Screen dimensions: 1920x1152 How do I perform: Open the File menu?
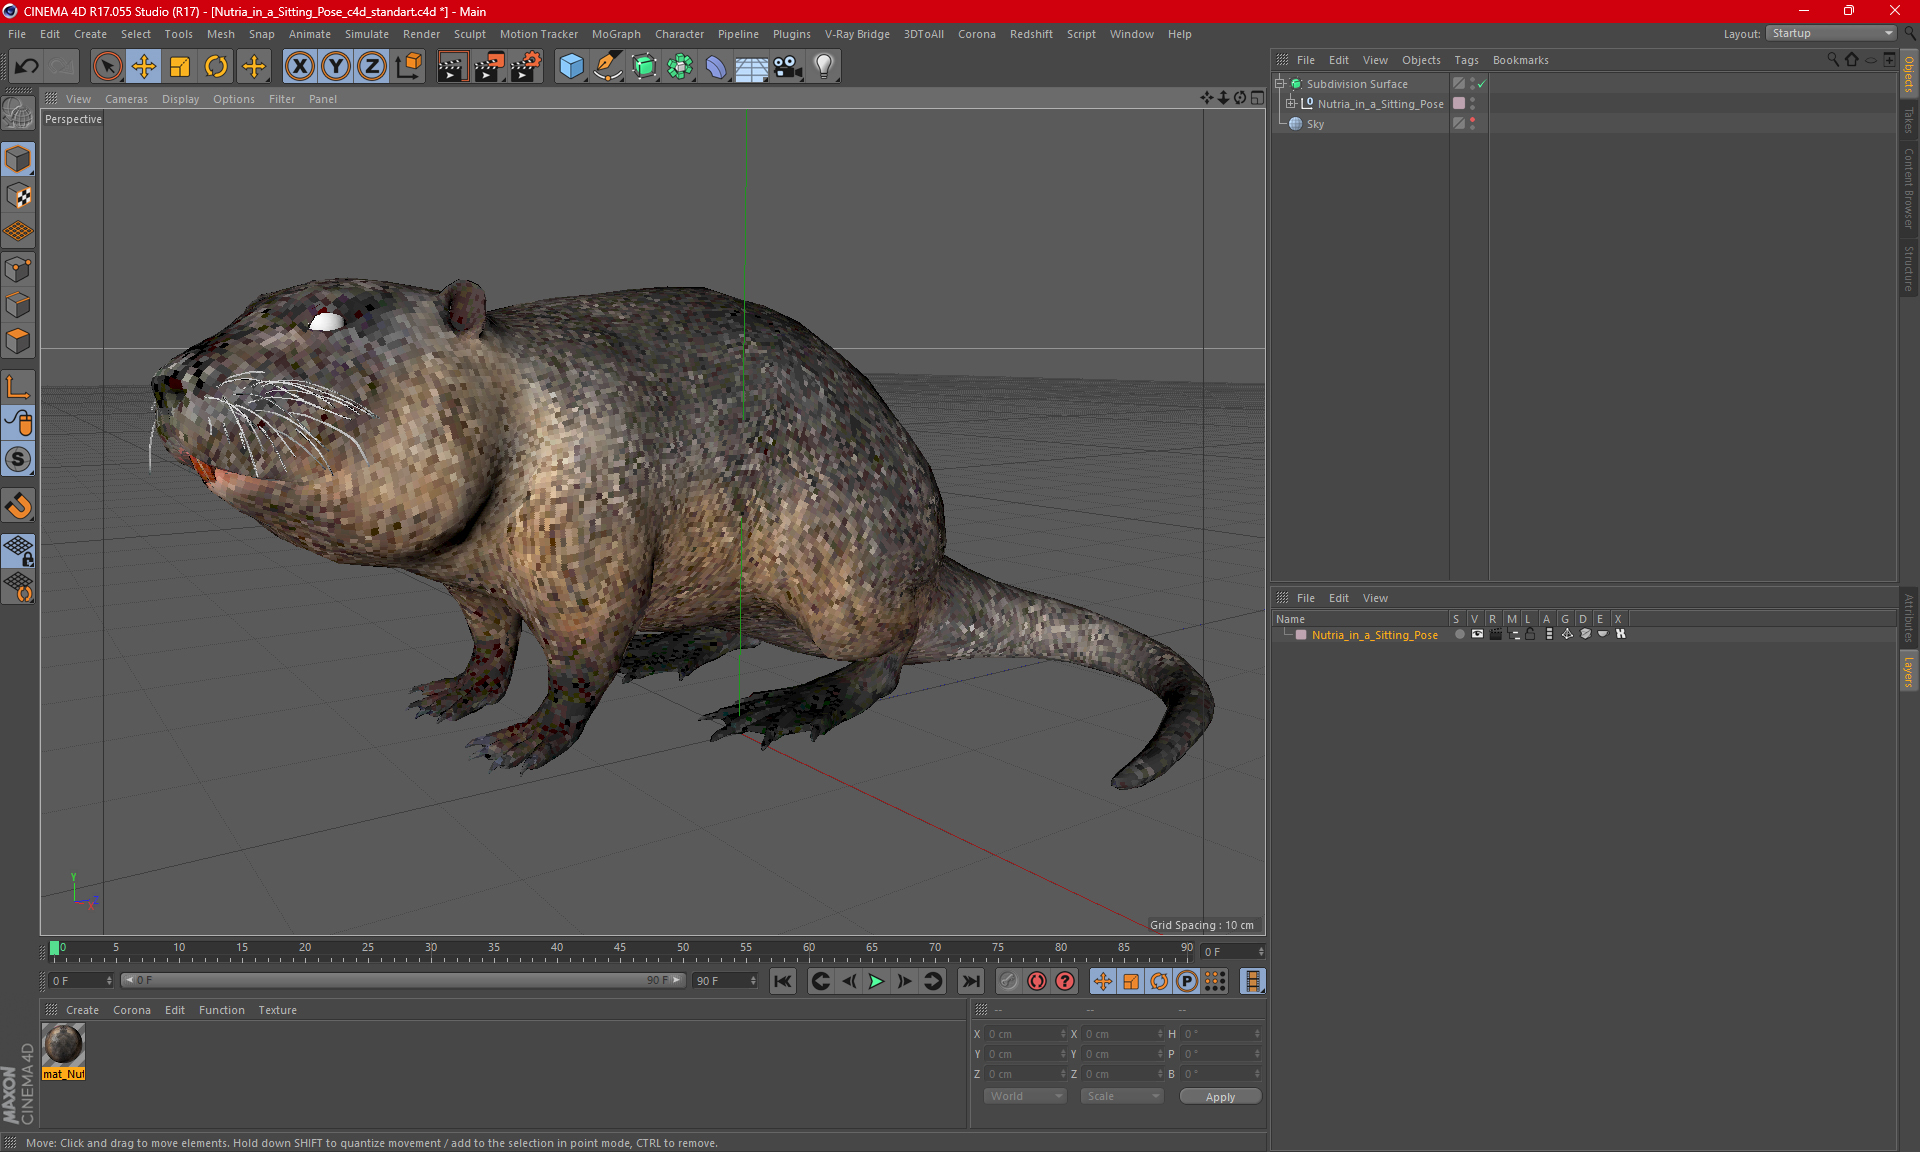click(x=17, y=34)
